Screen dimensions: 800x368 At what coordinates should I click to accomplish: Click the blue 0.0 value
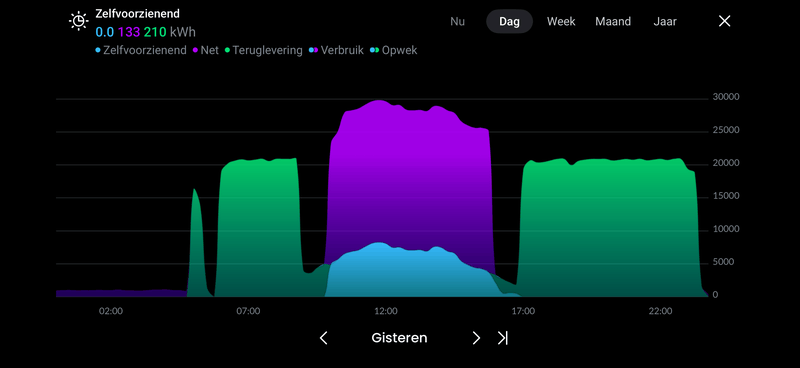click(x=105, y=33)
